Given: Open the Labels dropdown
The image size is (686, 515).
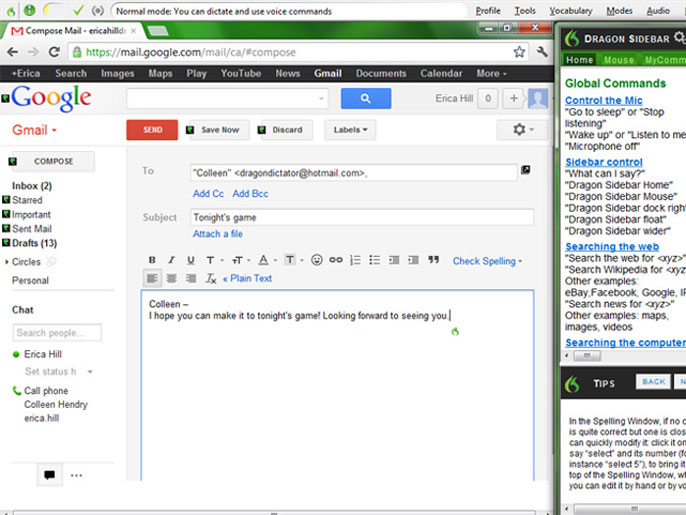Looking at the screenshot, I should pos(349,130).
